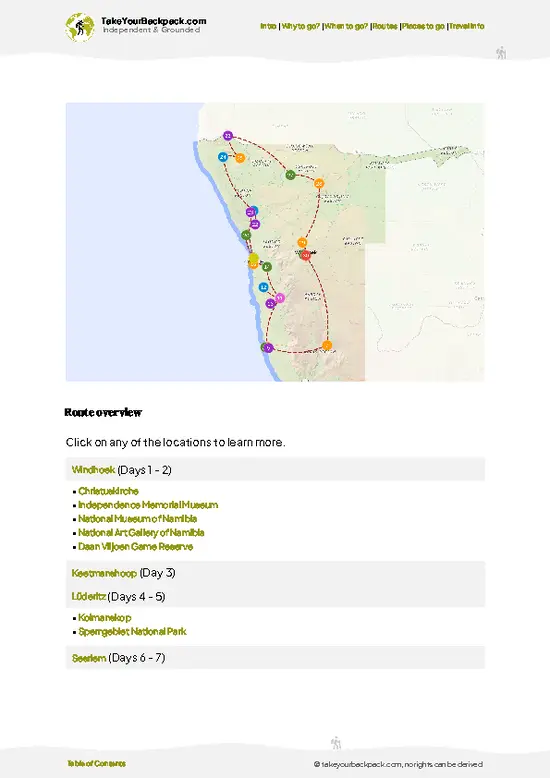Open the Sesriem location link
Viewport: 550px width, 778px height.
pyautogui.click(x=89, y=658)
